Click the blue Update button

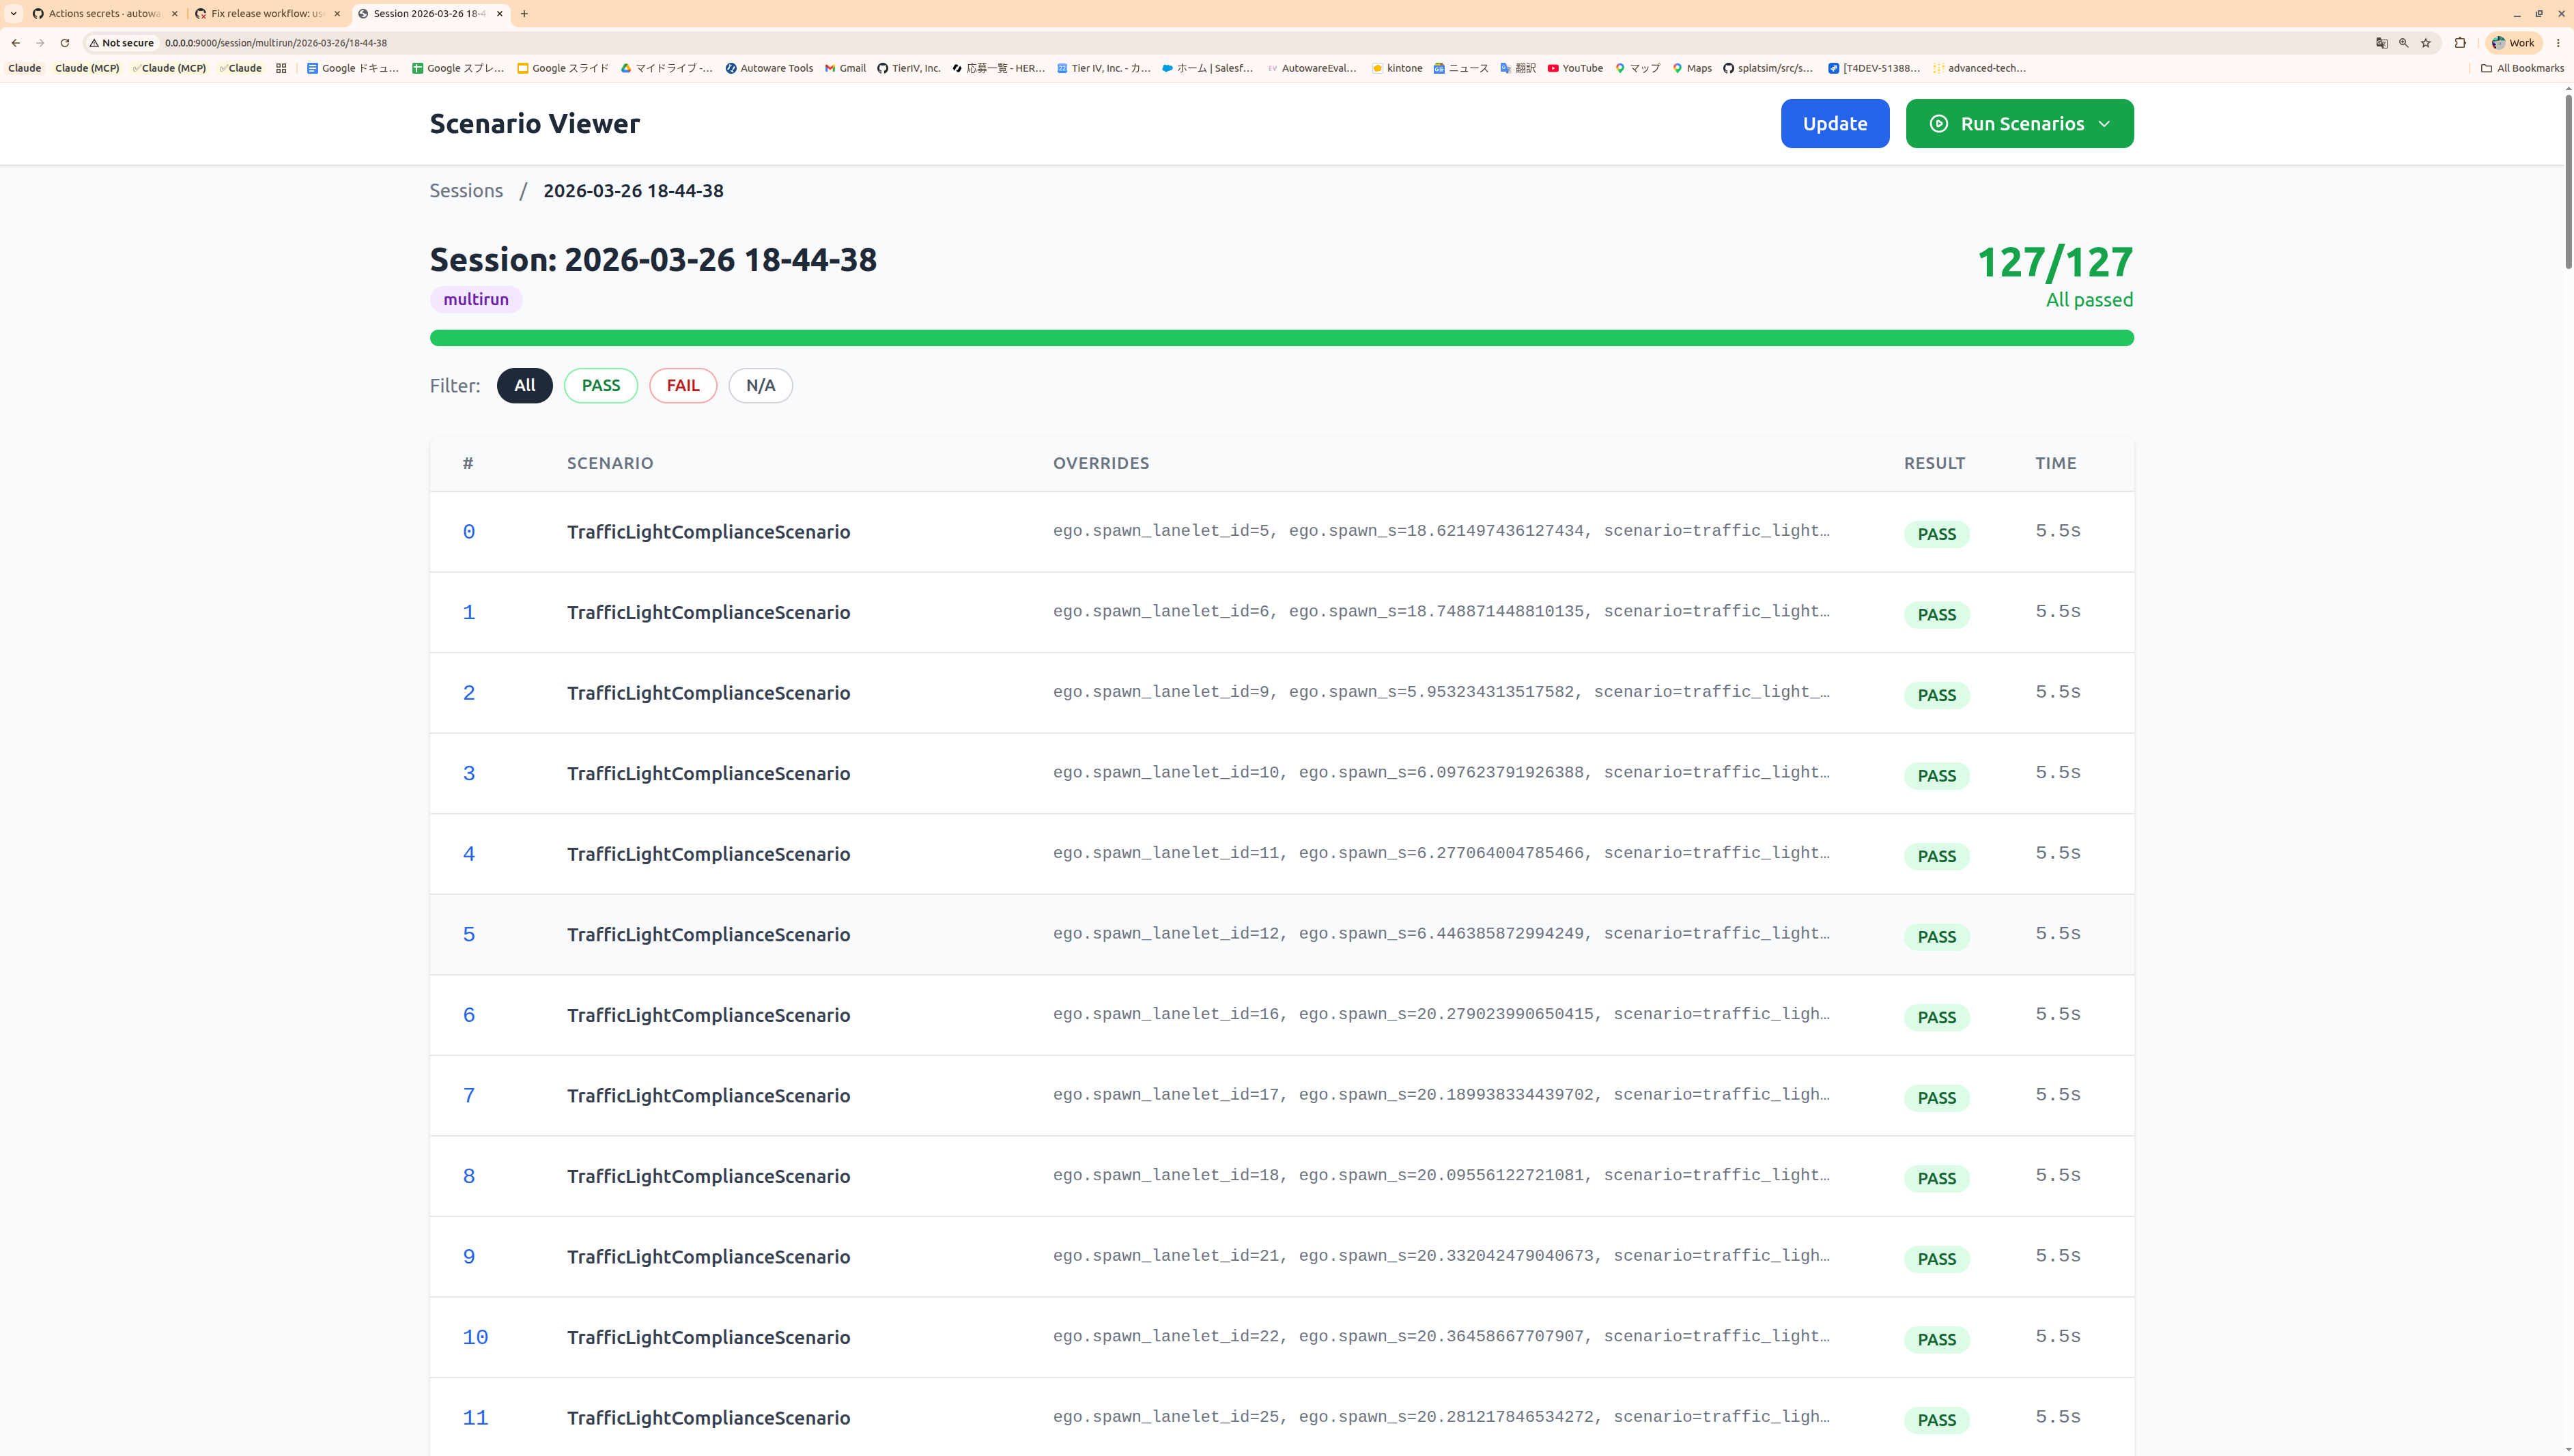[x=1834, y=123]
